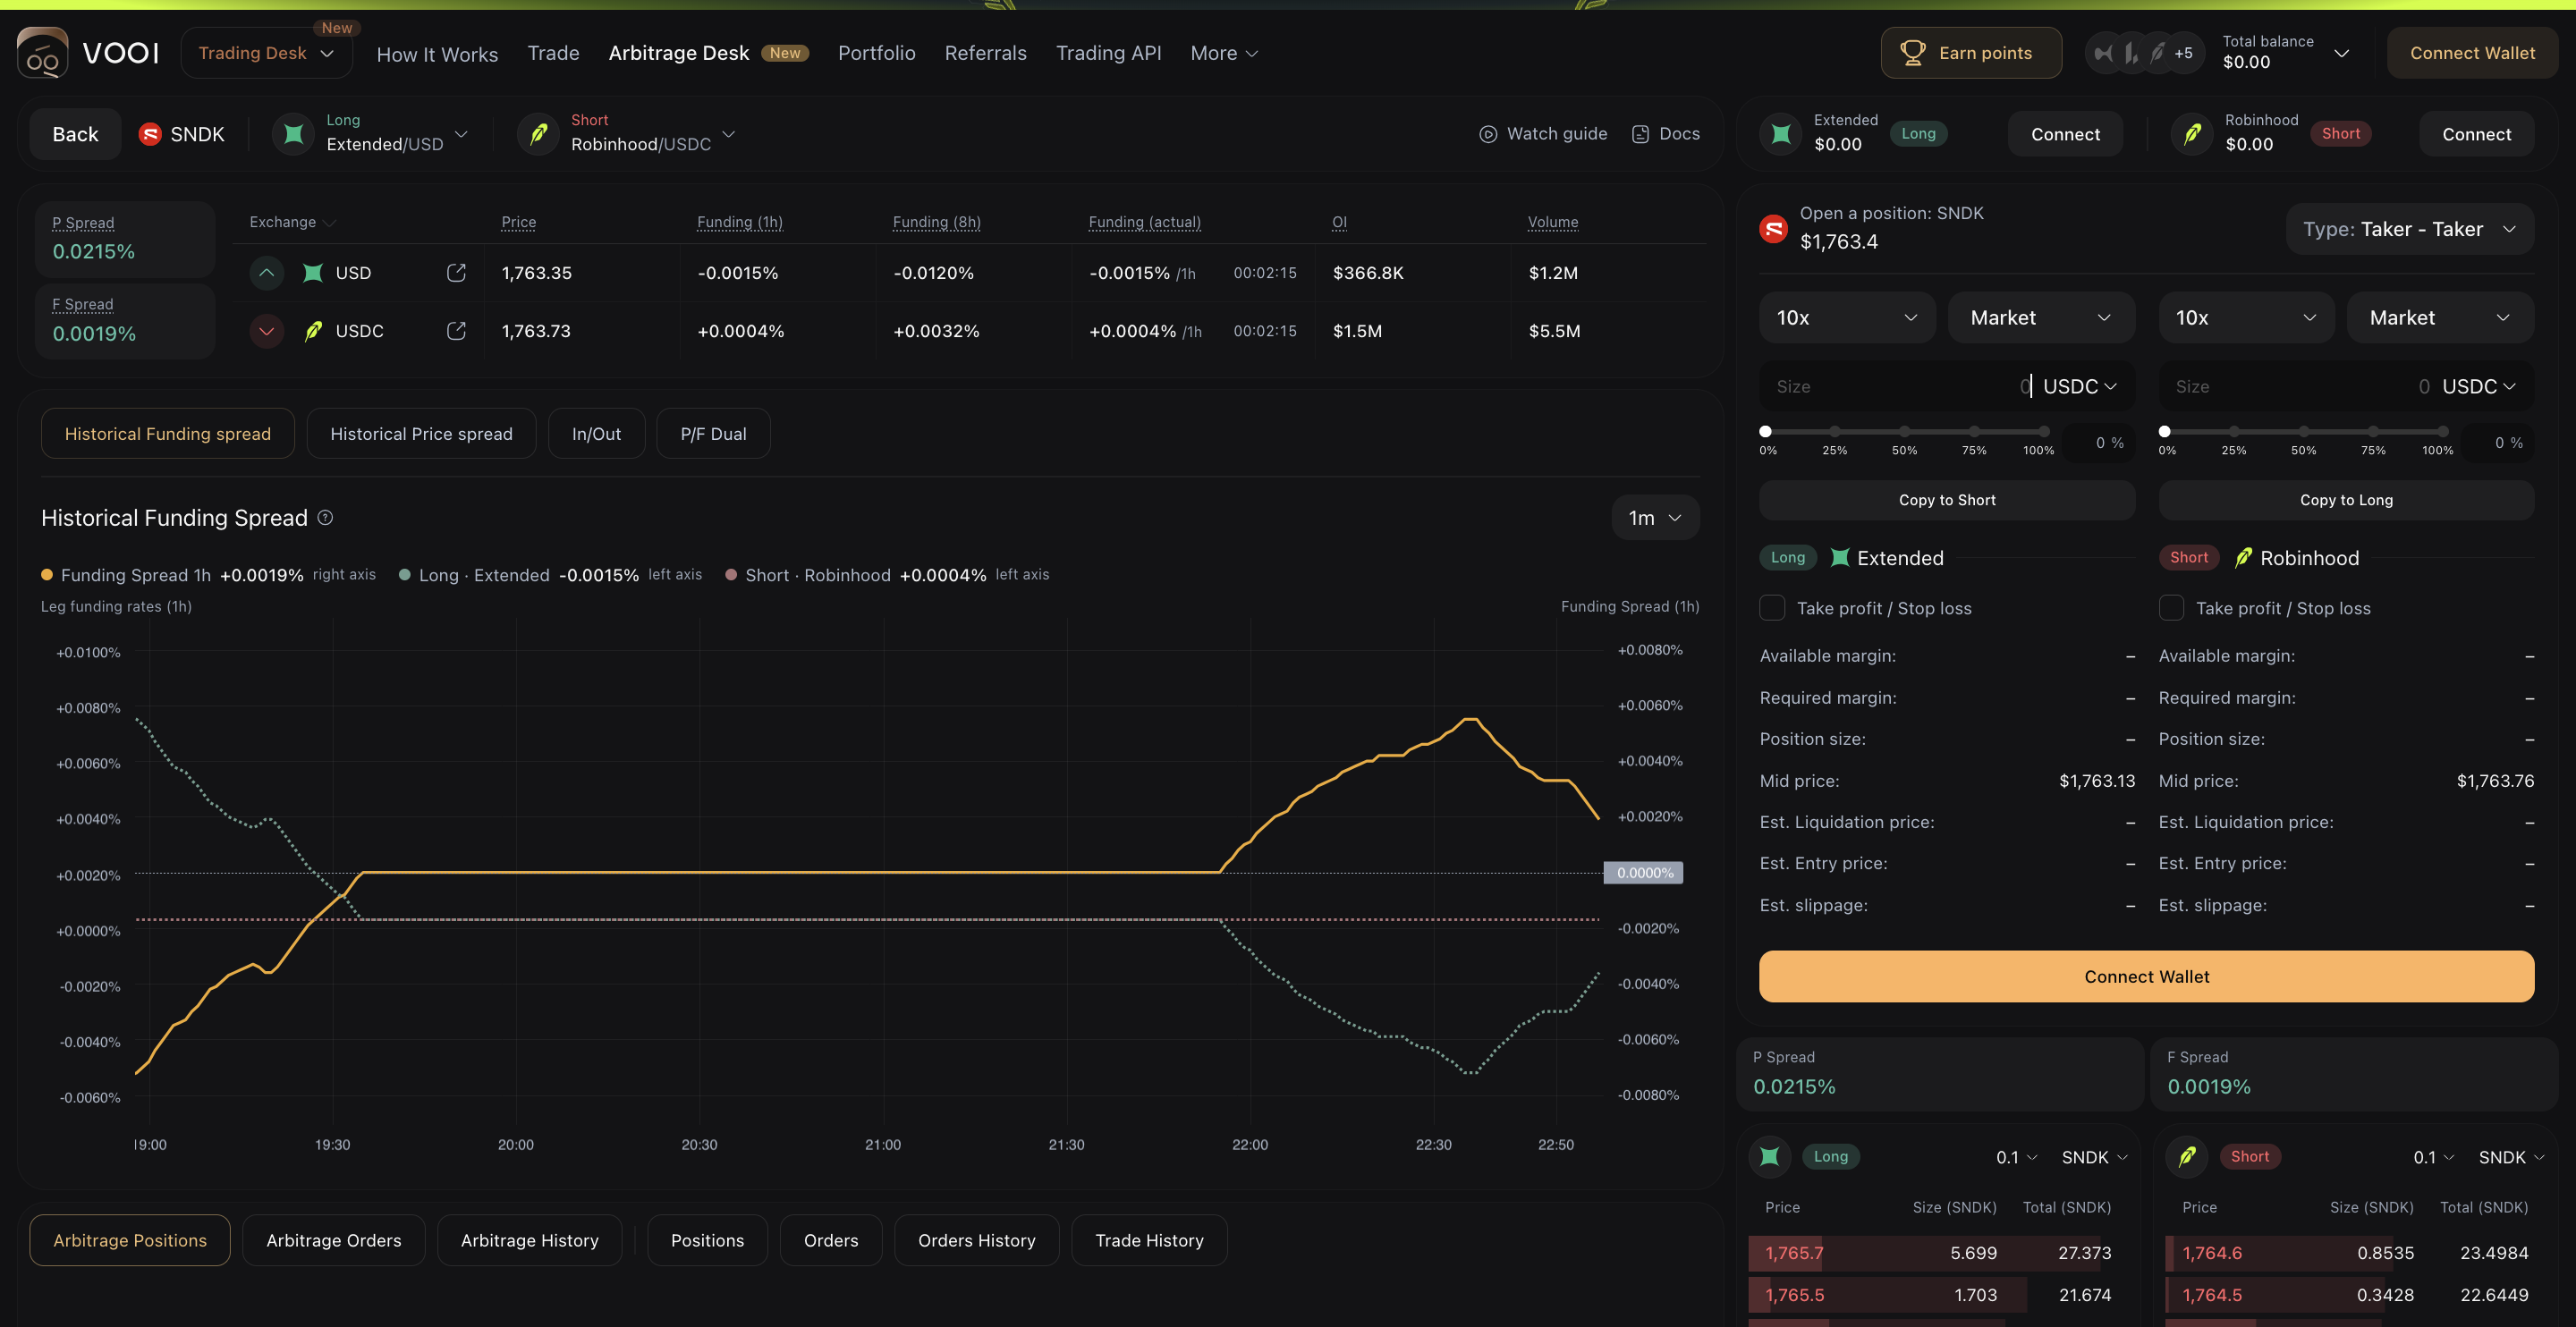The image size is (2576, 1327).
Task: Click the stacked exchange icons with +5
Action: tap(2143, 53)
